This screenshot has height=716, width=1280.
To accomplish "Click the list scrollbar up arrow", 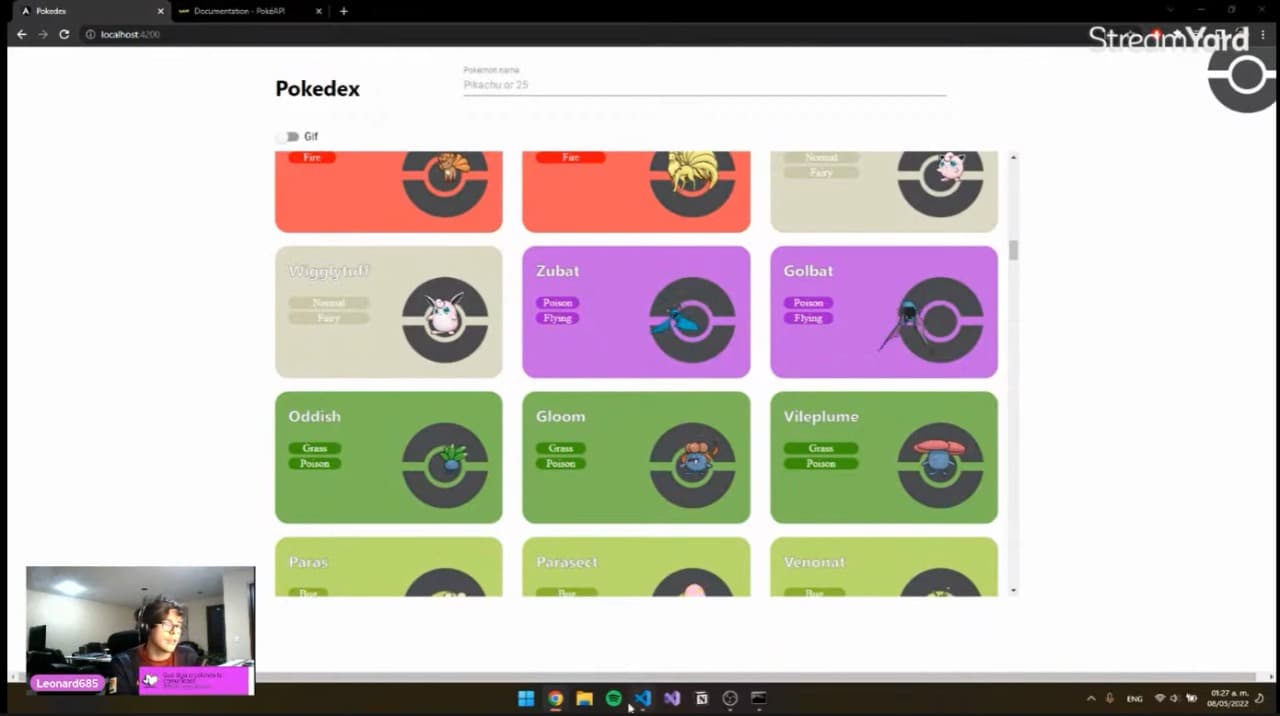I will click(1013, 157).
